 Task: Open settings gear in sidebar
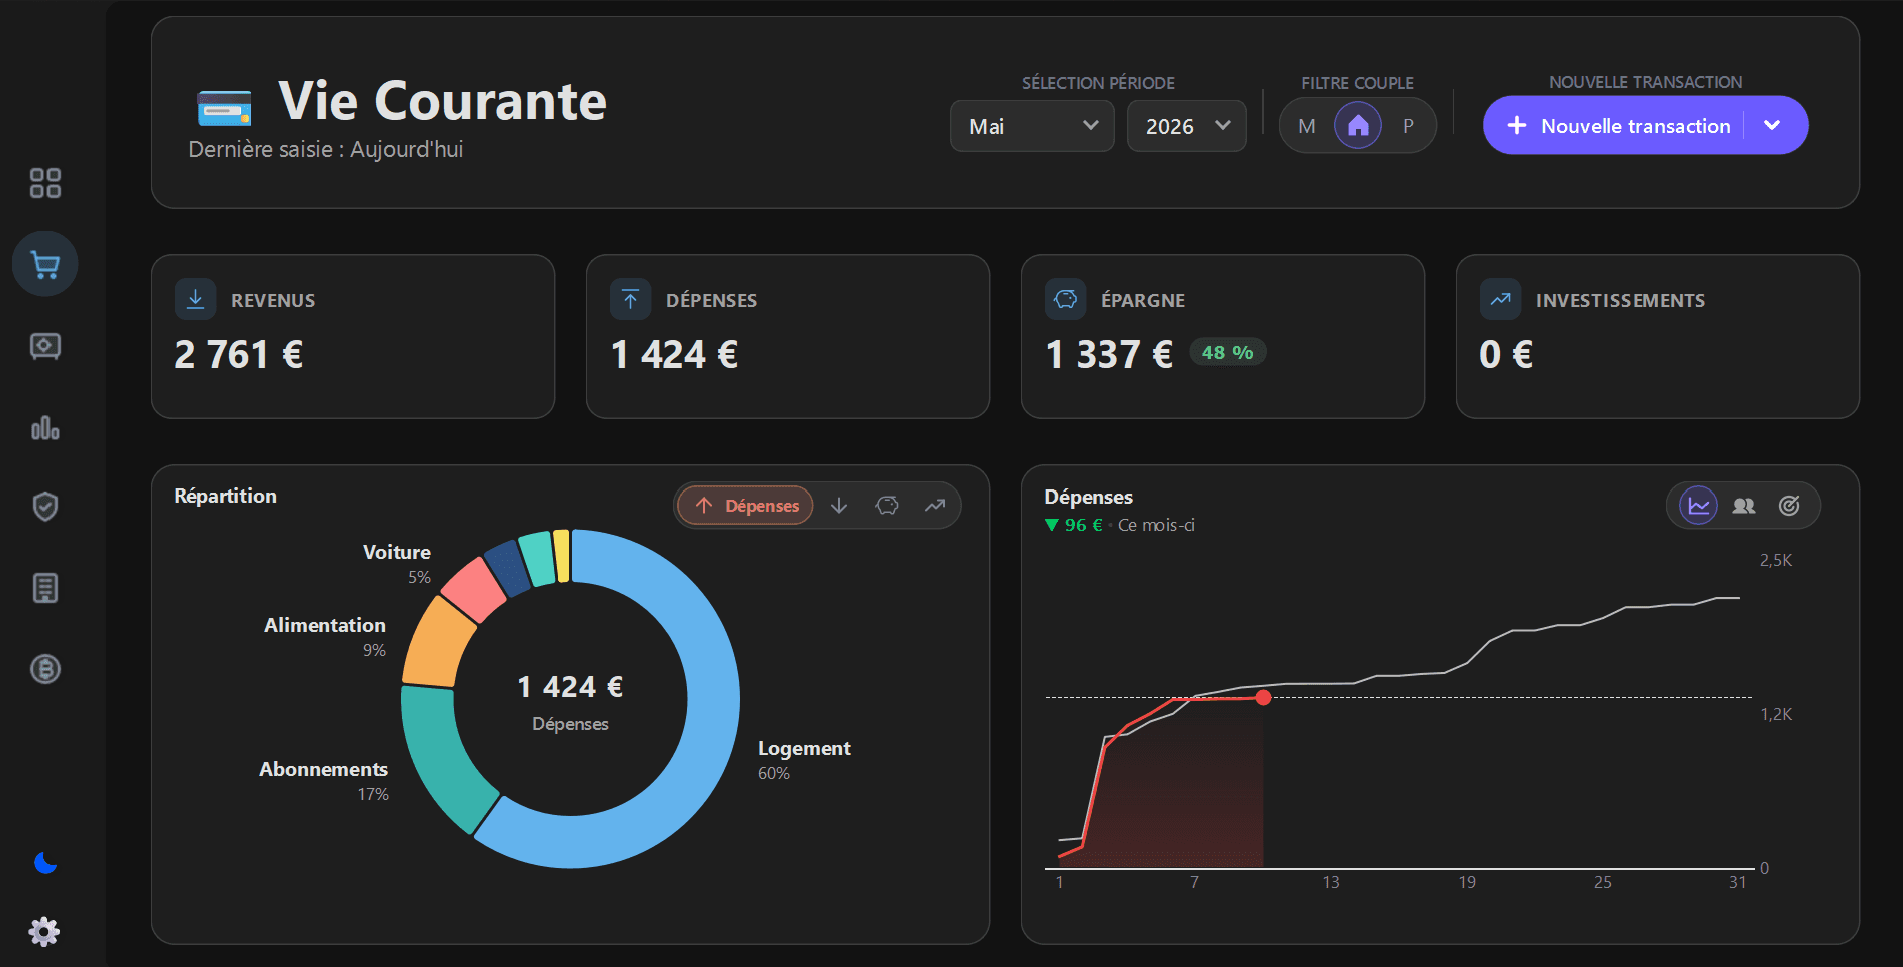tap(44, 932)
